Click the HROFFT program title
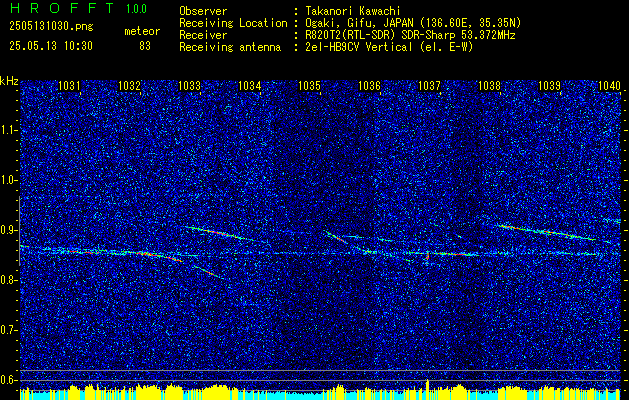Screen dimensions: 629x400 (x=62, y=8)
